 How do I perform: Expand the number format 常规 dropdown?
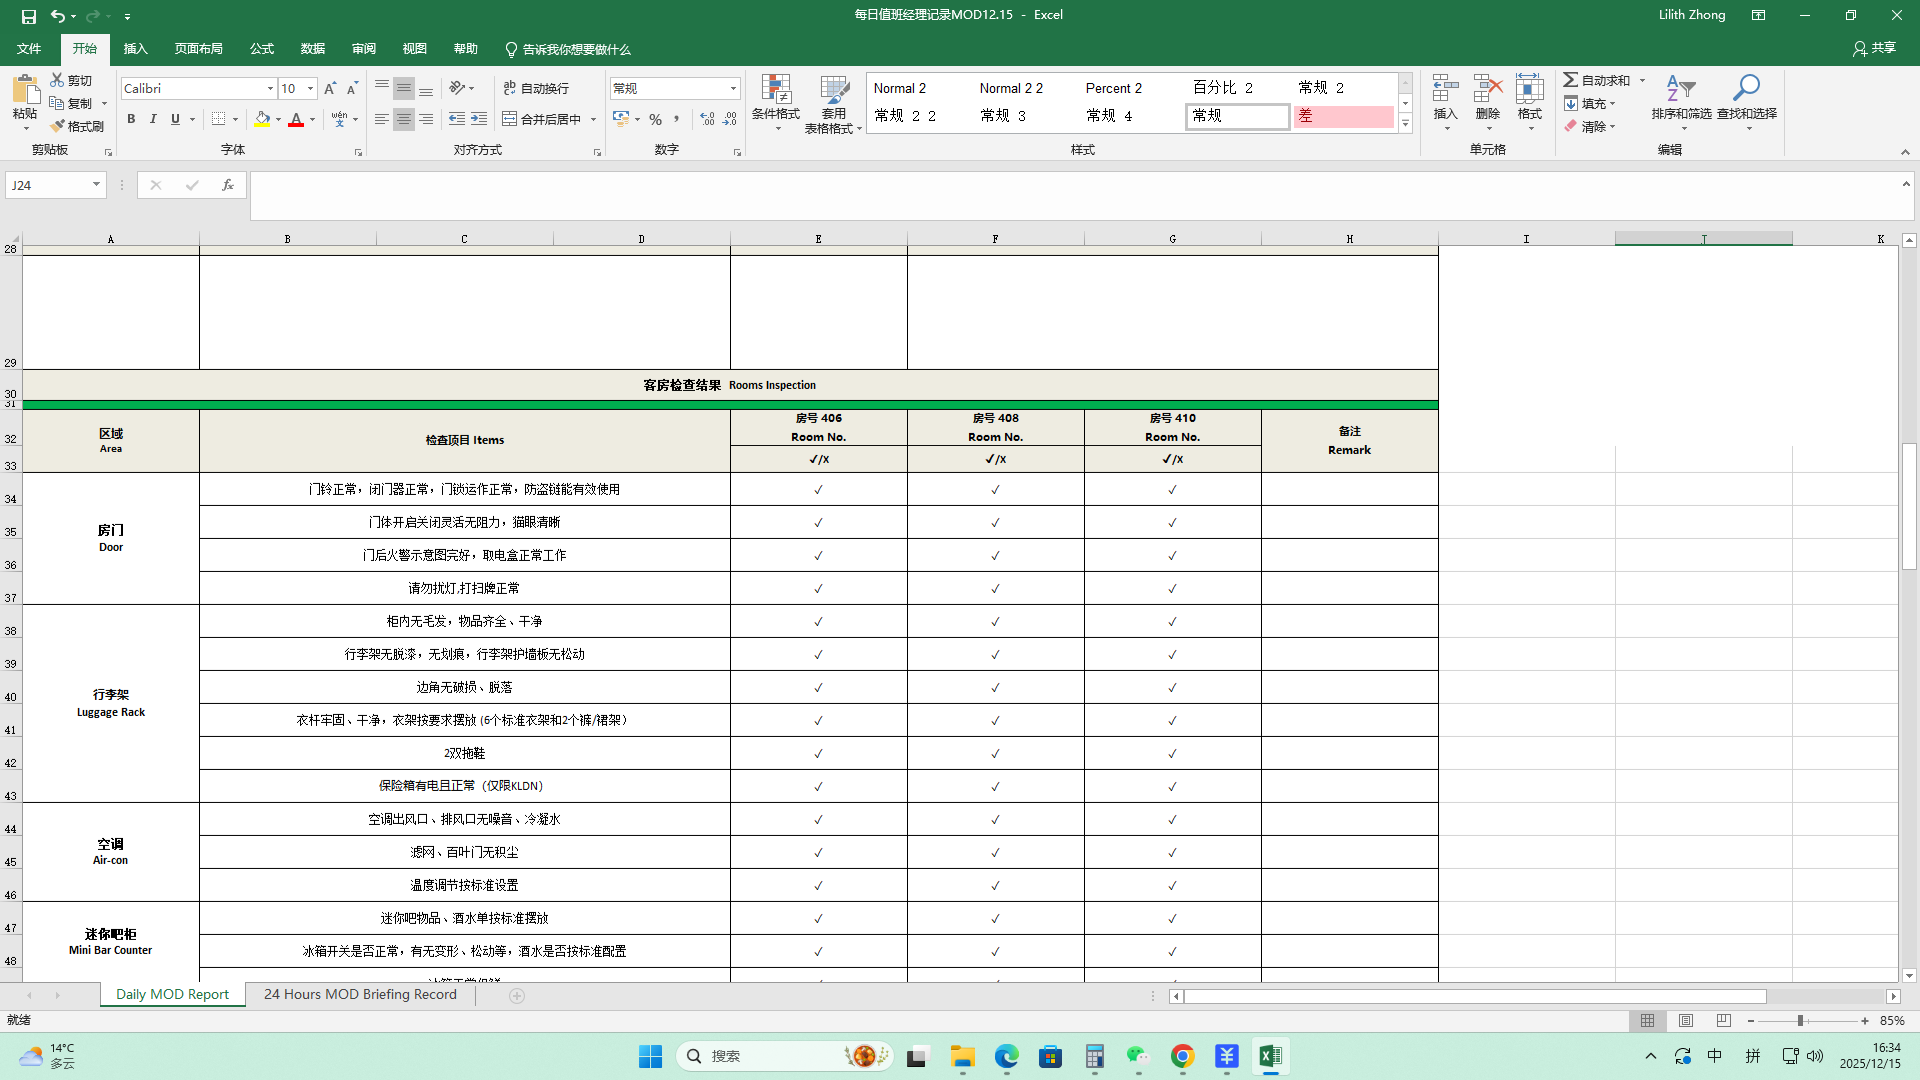tap(733, 89)
